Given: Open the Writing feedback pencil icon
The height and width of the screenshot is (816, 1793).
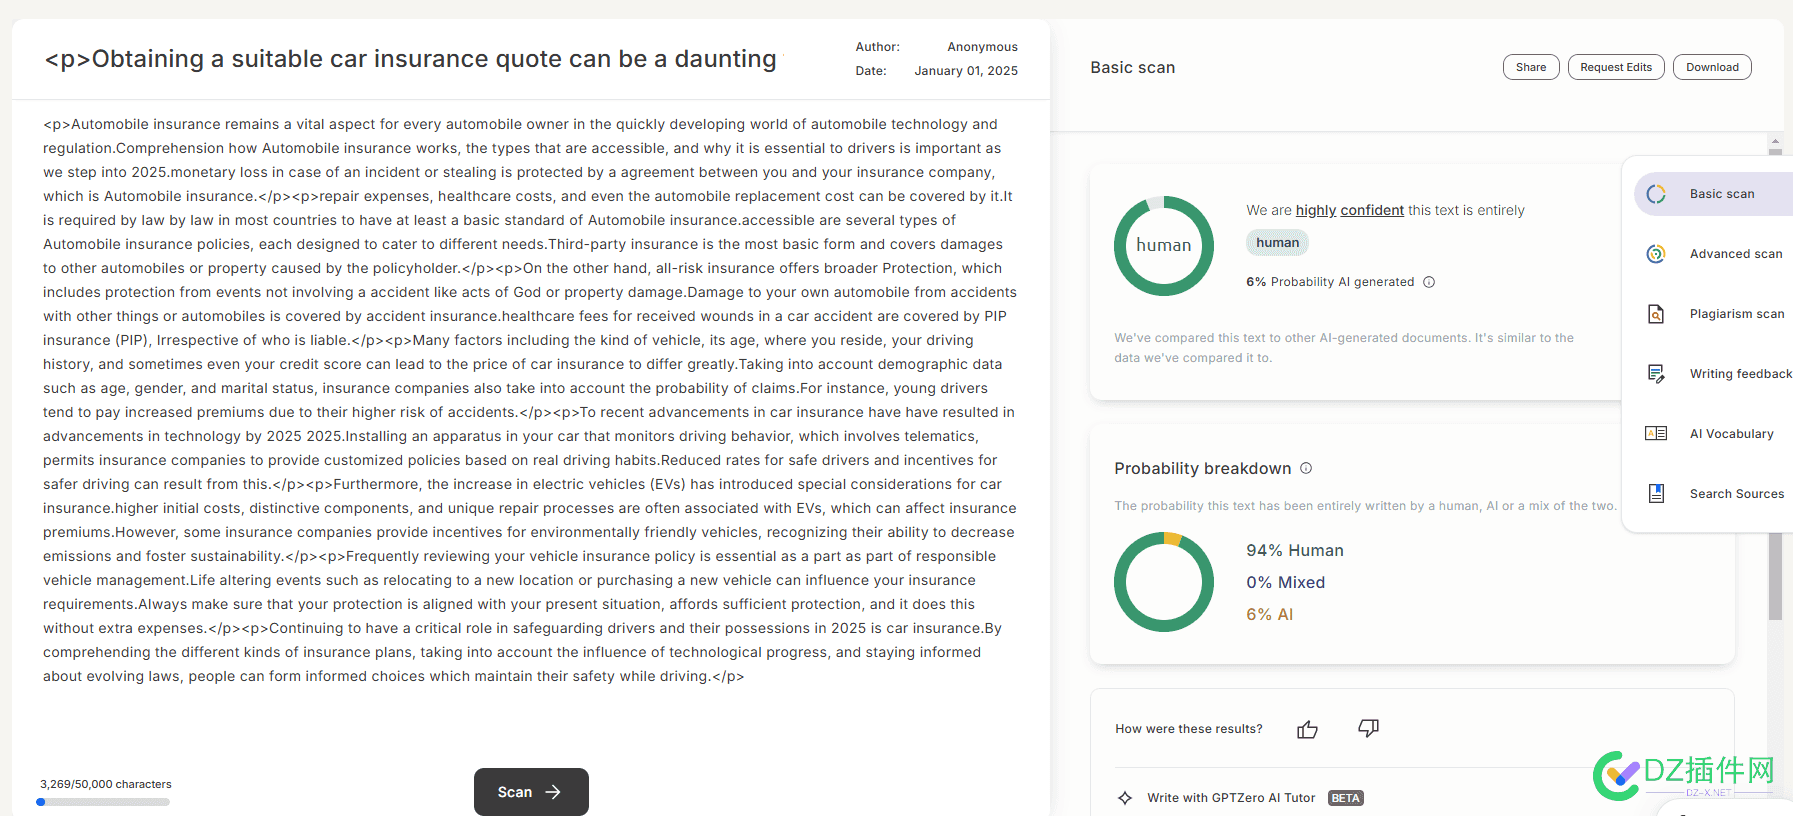Looking at the screenshot, I should point(1656,374).
